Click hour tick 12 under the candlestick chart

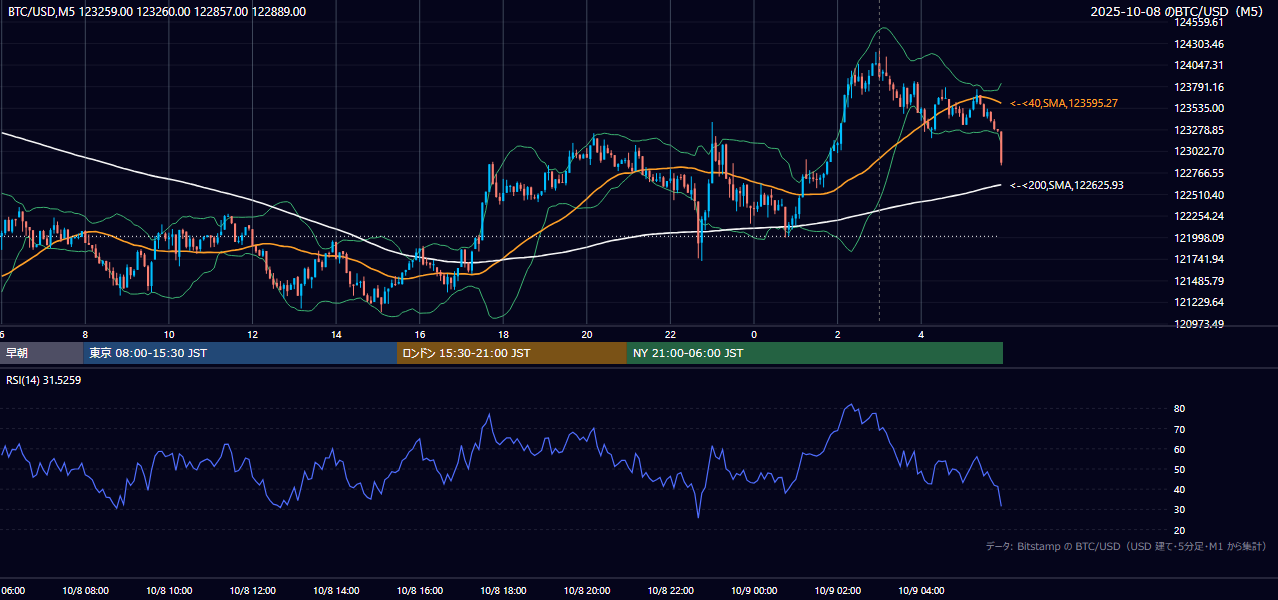point(253,334)
